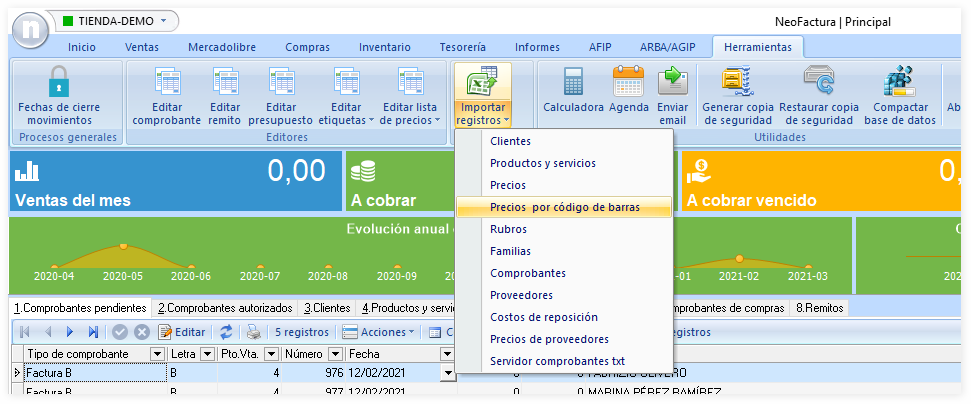Open the Letra column filter dropdown
The width and height of the screenshot is (971, 404).
pos(207,354)
